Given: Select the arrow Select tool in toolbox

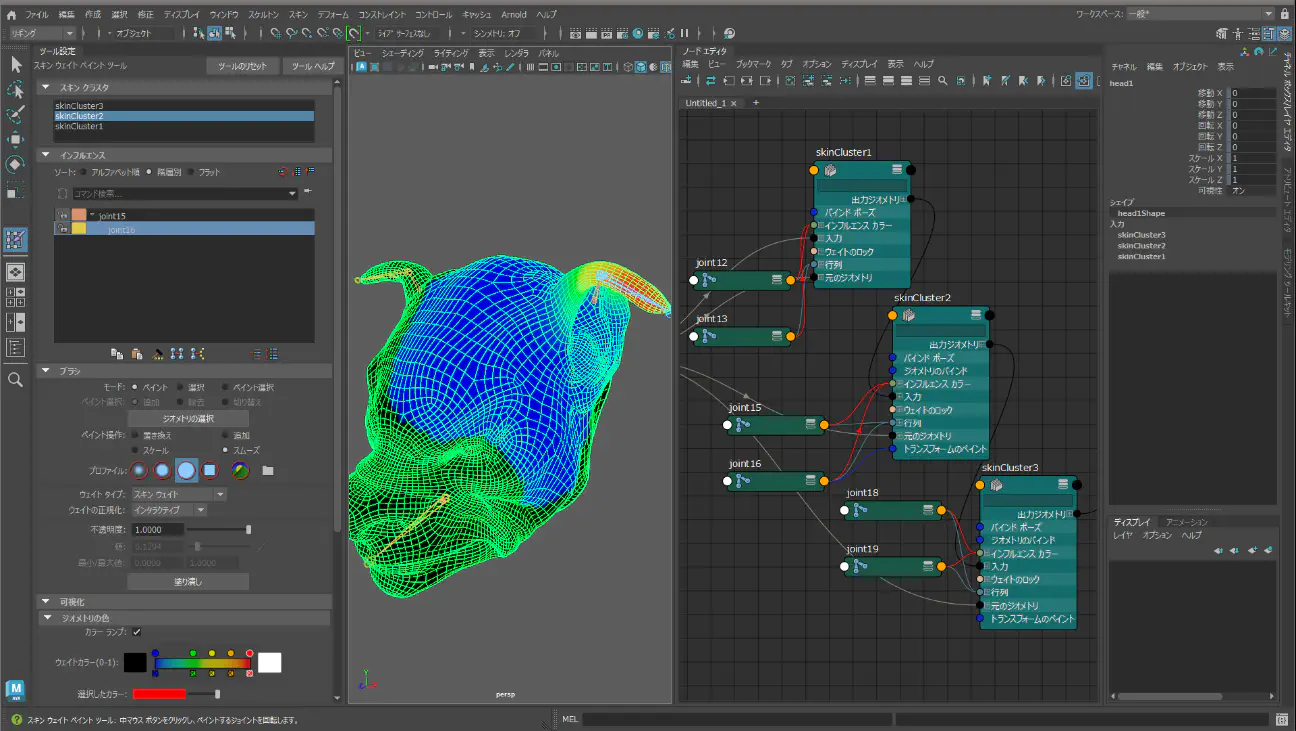Looking at the screenshot, I should (15, 64).
